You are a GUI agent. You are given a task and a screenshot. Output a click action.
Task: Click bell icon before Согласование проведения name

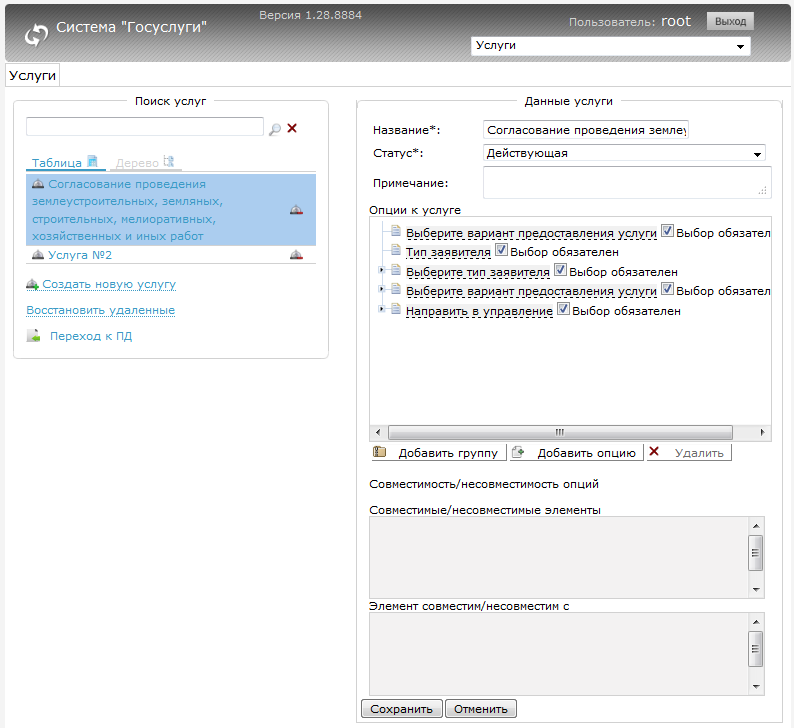pyautogui.click(x=38, y=183)
